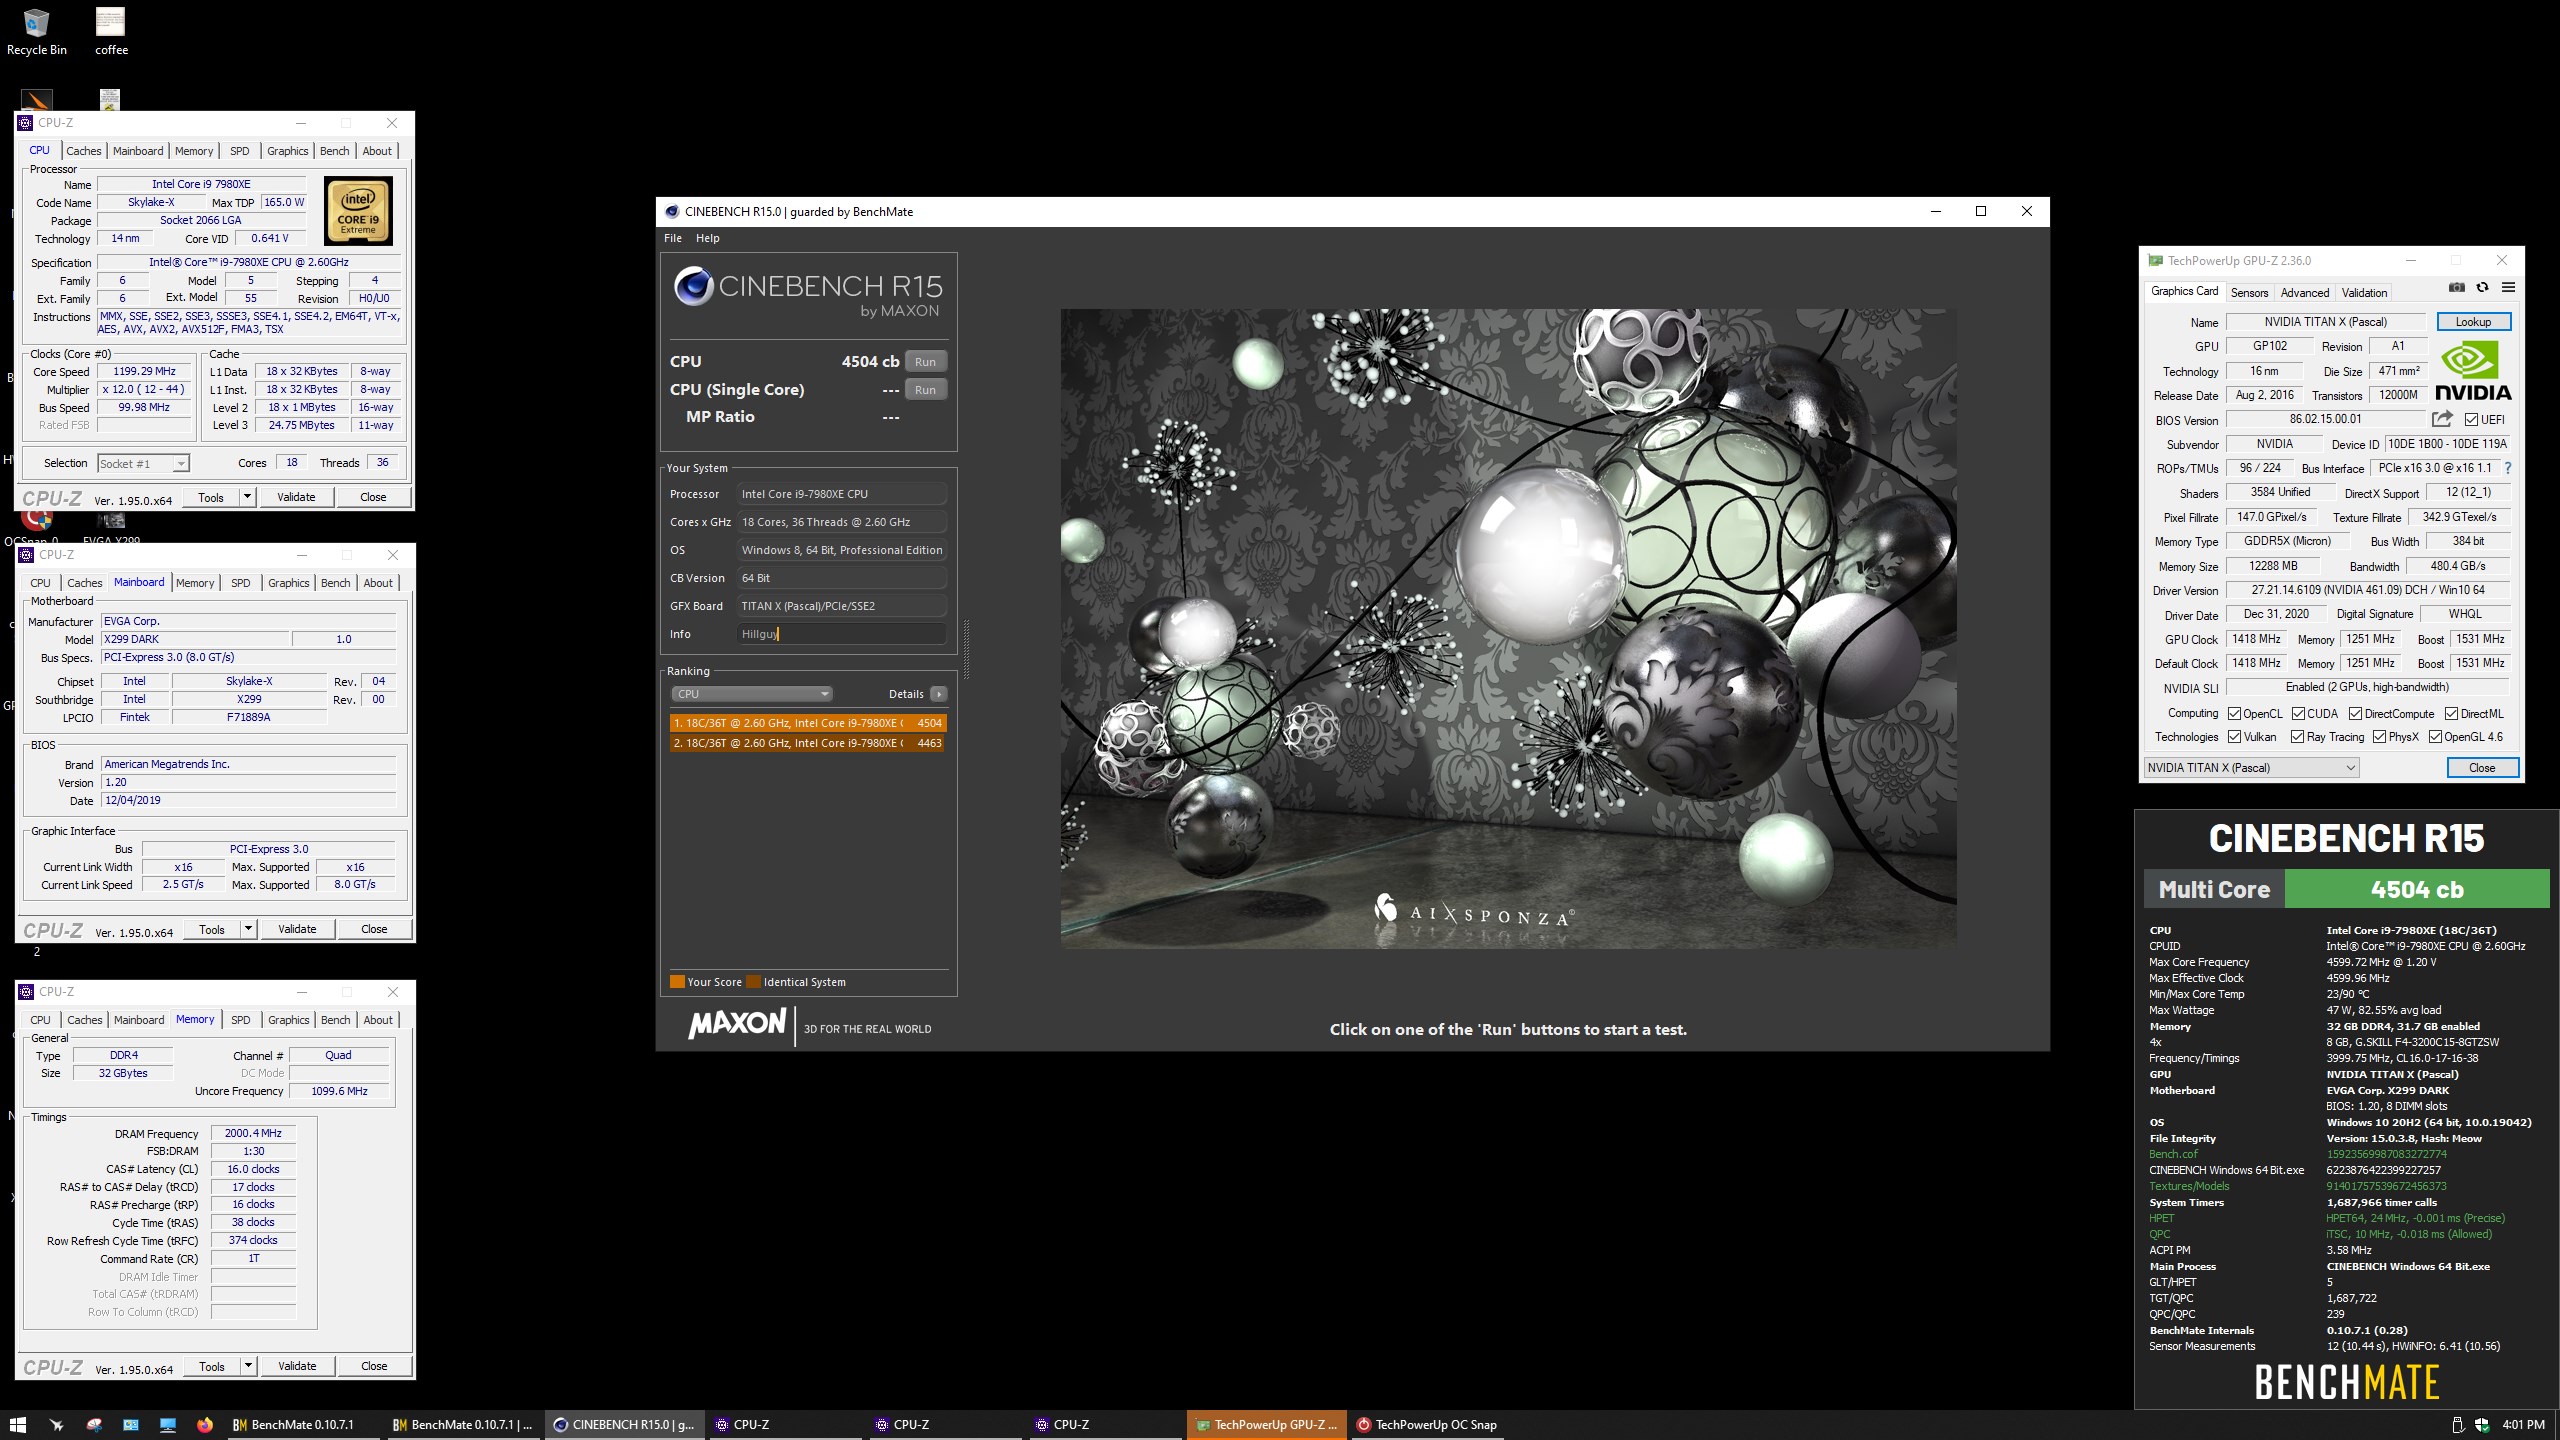This screenshot has width=2560, height=1440.
Task: Click the Details arrow in Cinebench Ranking
Action: (938, 694)
